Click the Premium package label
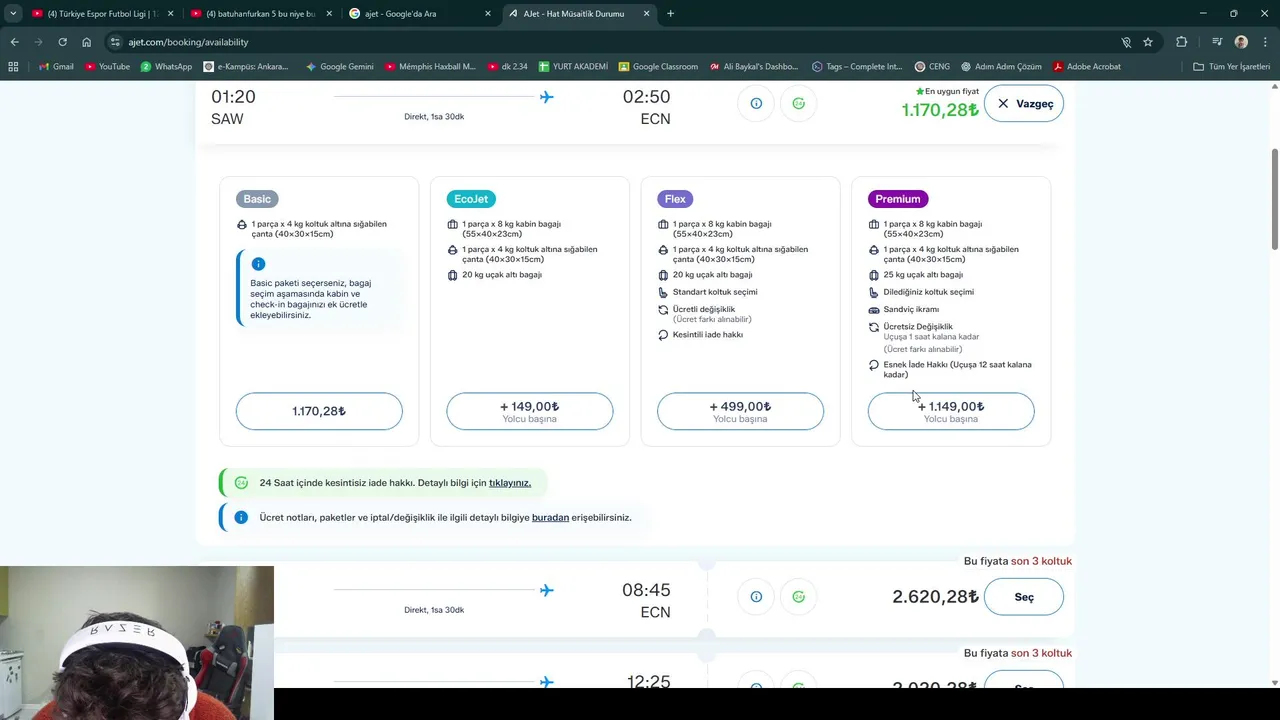1280x720 pixels. pyautogui.click(x=898, y=199)
